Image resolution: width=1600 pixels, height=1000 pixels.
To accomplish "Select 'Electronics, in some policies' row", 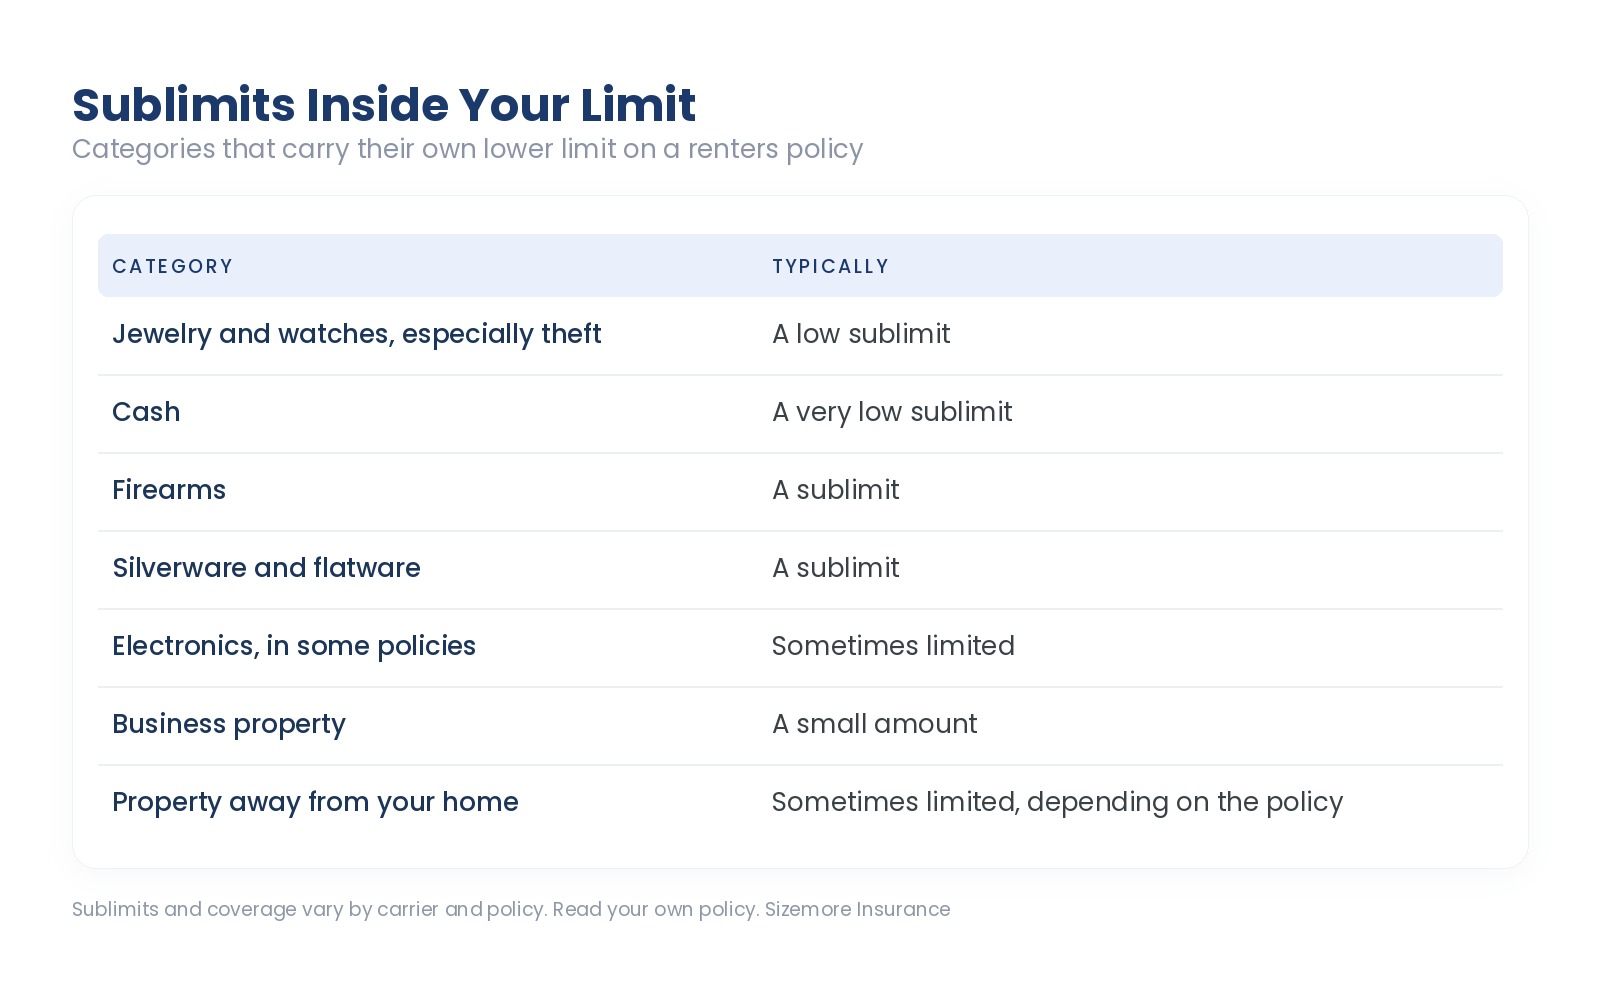I will (x=800, y=647).
